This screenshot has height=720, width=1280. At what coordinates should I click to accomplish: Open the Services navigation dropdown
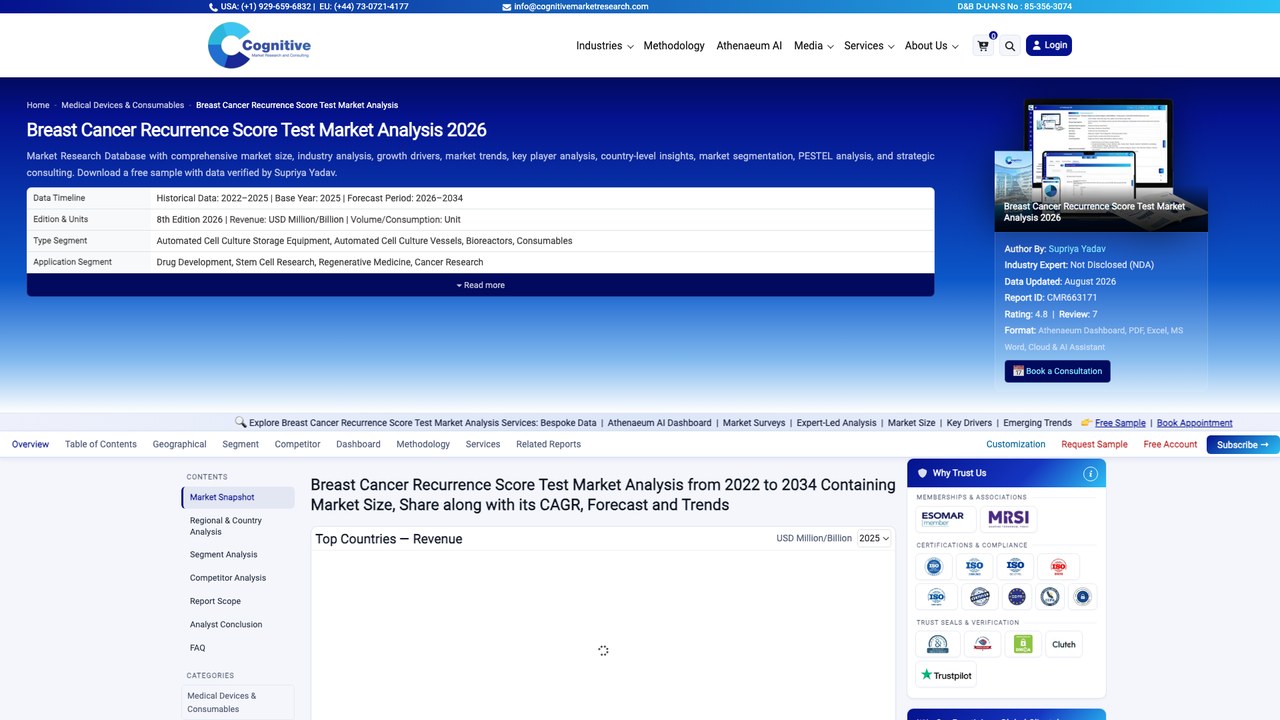tap(869, 46)
